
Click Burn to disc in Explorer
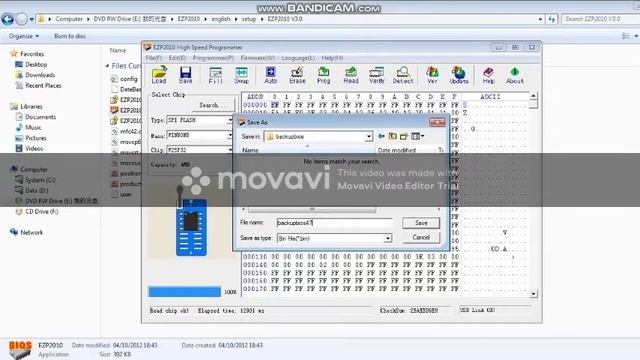point(70,36)
